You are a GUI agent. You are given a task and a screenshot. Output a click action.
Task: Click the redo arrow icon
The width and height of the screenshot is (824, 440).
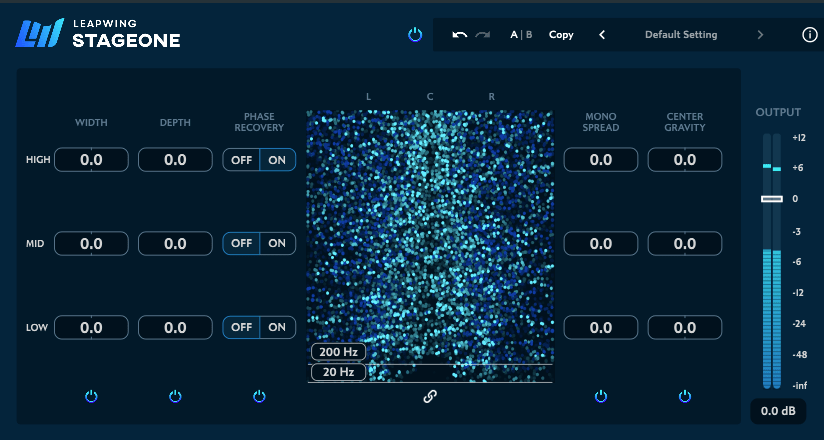pyautogui.click(x=483, y=35)
